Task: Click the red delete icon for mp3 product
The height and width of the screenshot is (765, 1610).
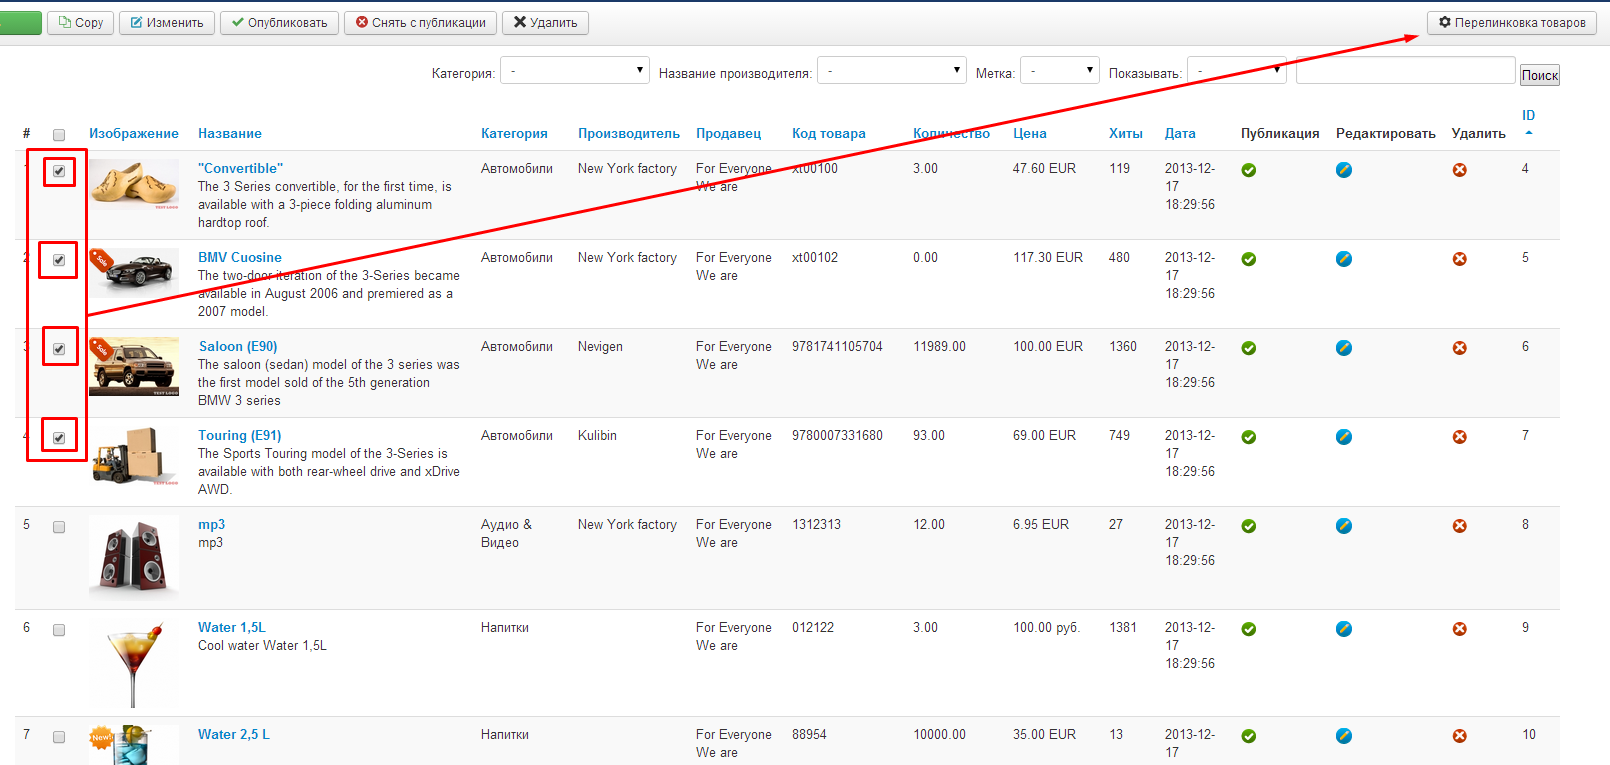Action: 1459,526
